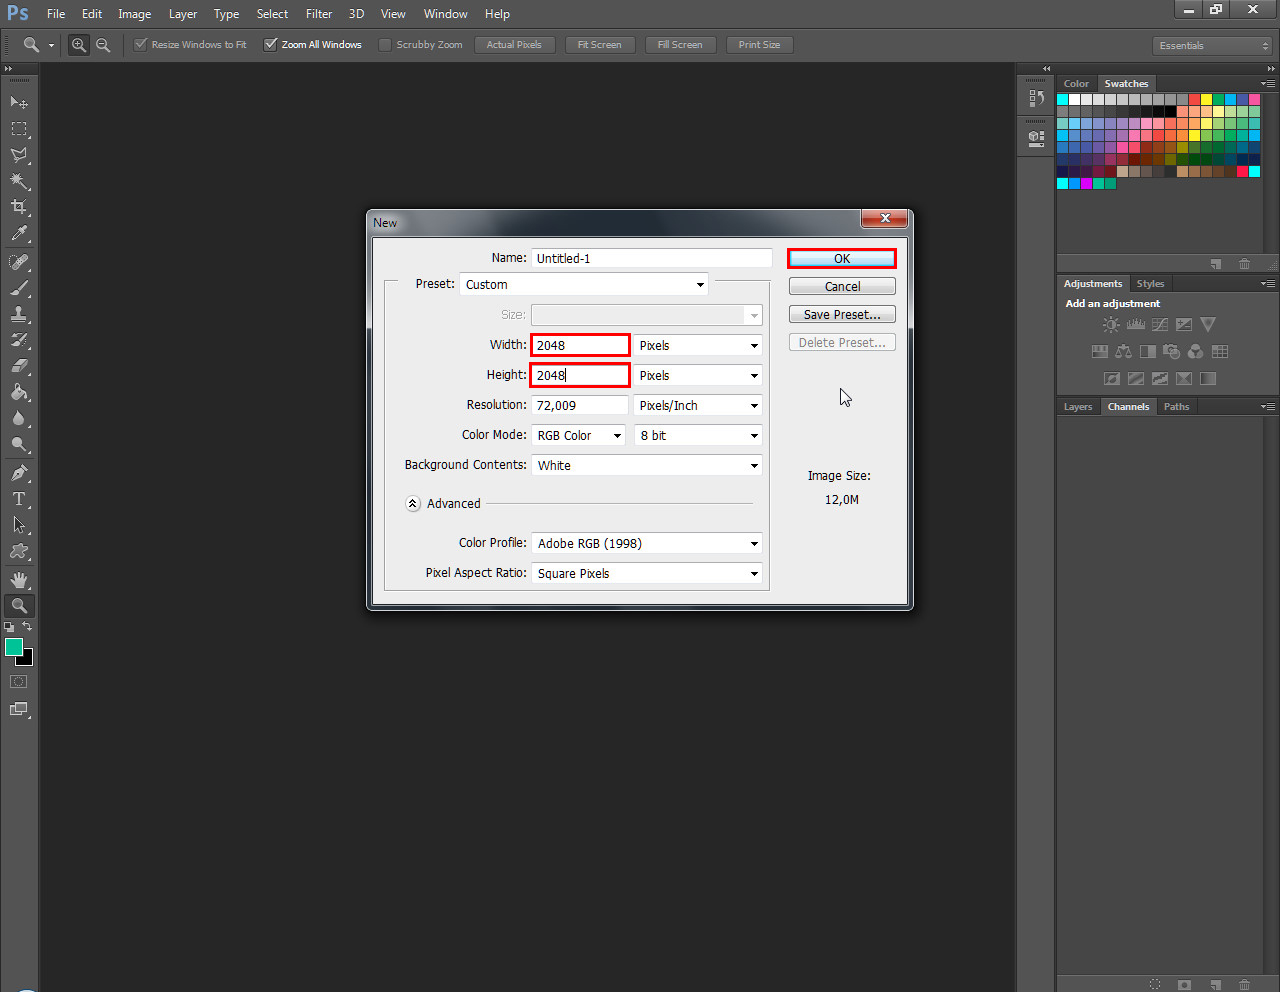Open the Preset dropdown
The image size is (1280, 992).
584,285
